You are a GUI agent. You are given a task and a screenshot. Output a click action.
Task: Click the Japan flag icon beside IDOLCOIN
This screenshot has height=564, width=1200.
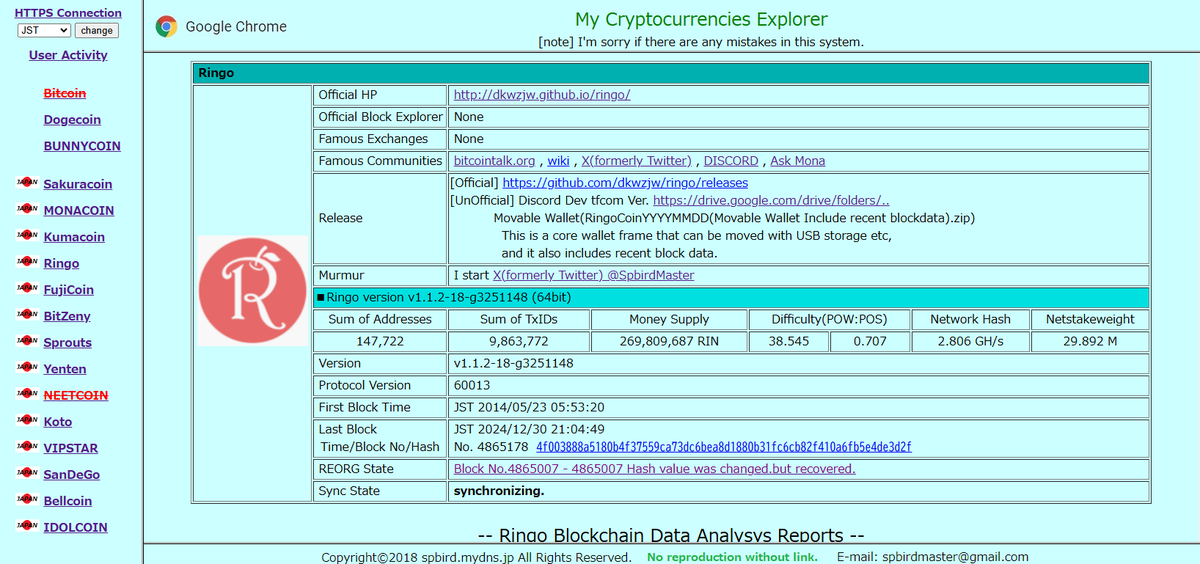tap(27, 526)
